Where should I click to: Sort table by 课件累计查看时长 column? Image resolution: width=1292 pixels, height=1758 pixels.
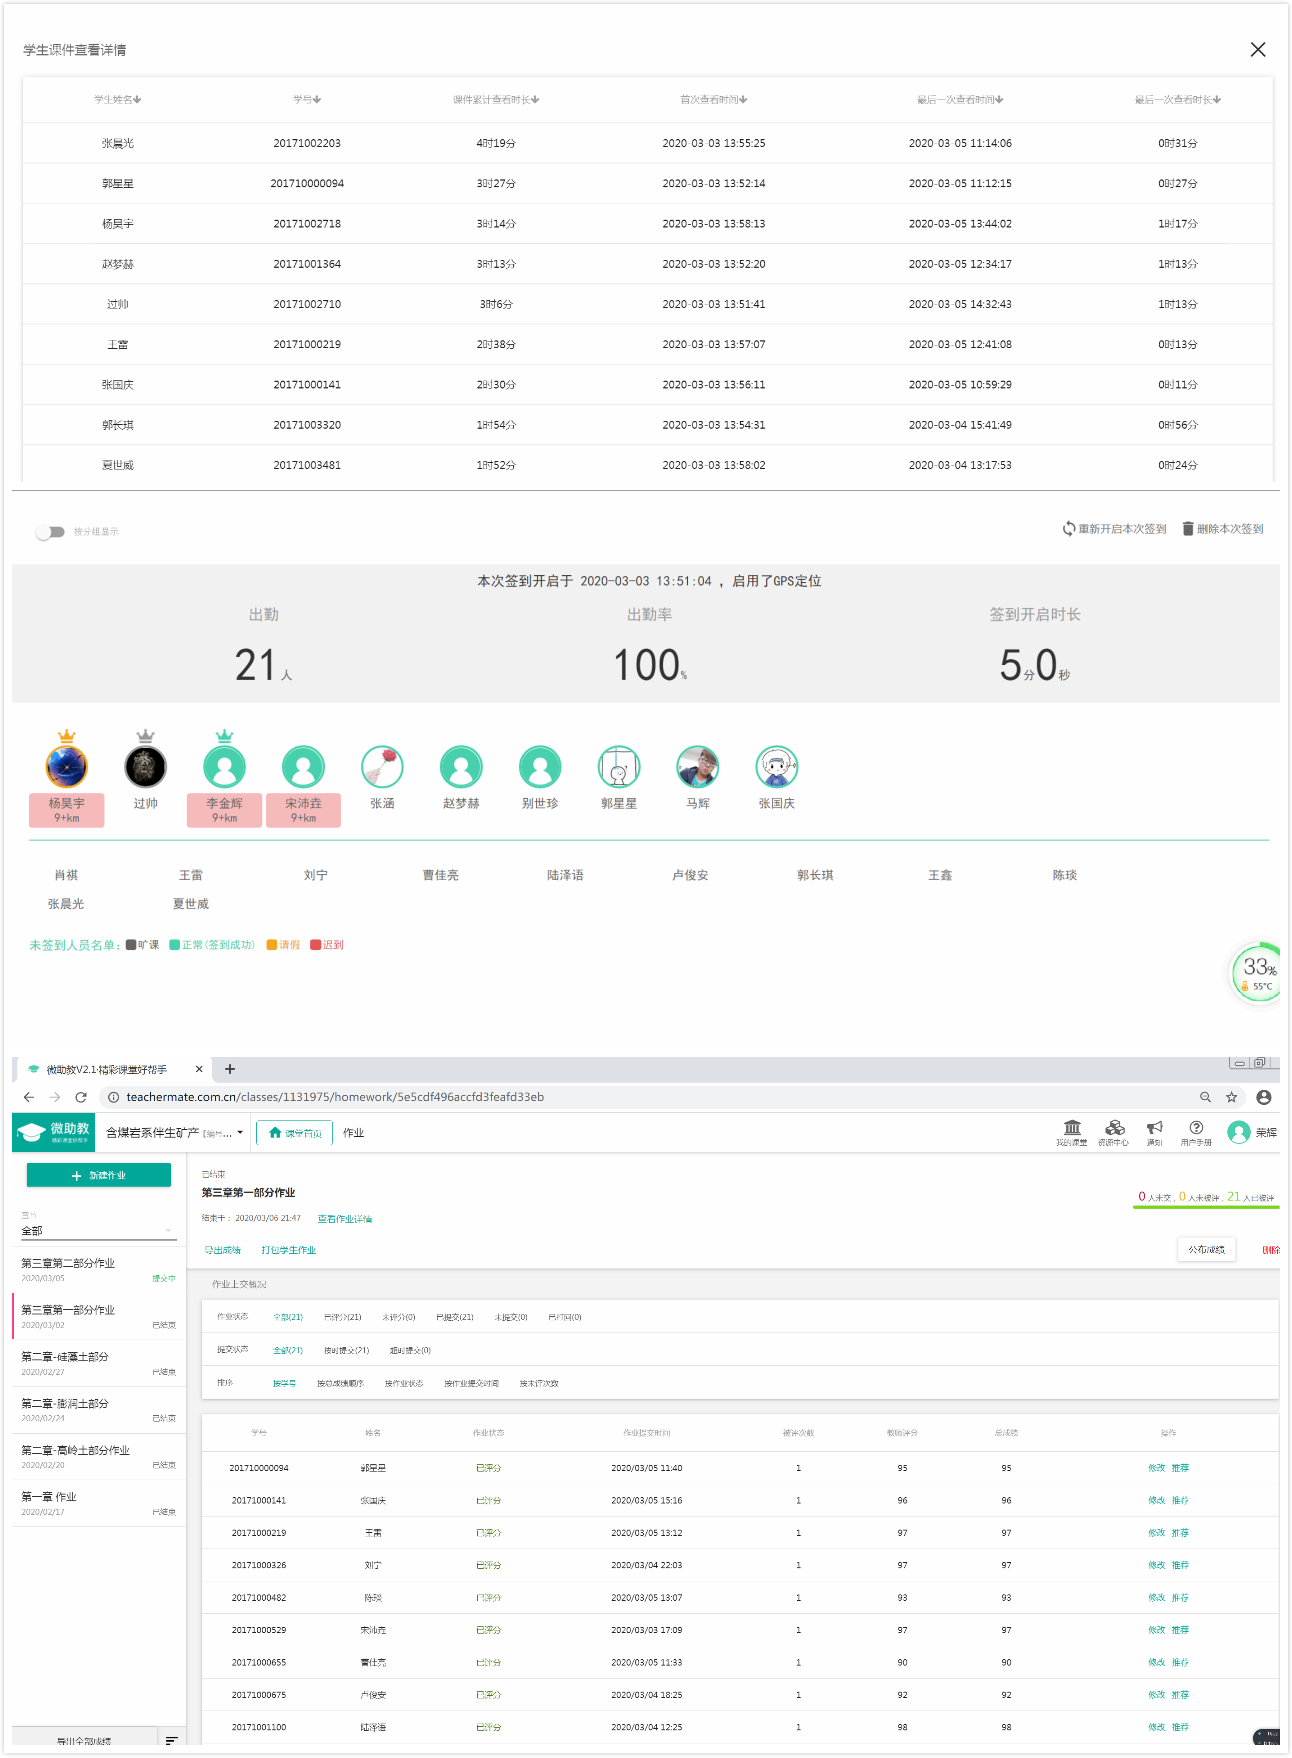(496, 100)
